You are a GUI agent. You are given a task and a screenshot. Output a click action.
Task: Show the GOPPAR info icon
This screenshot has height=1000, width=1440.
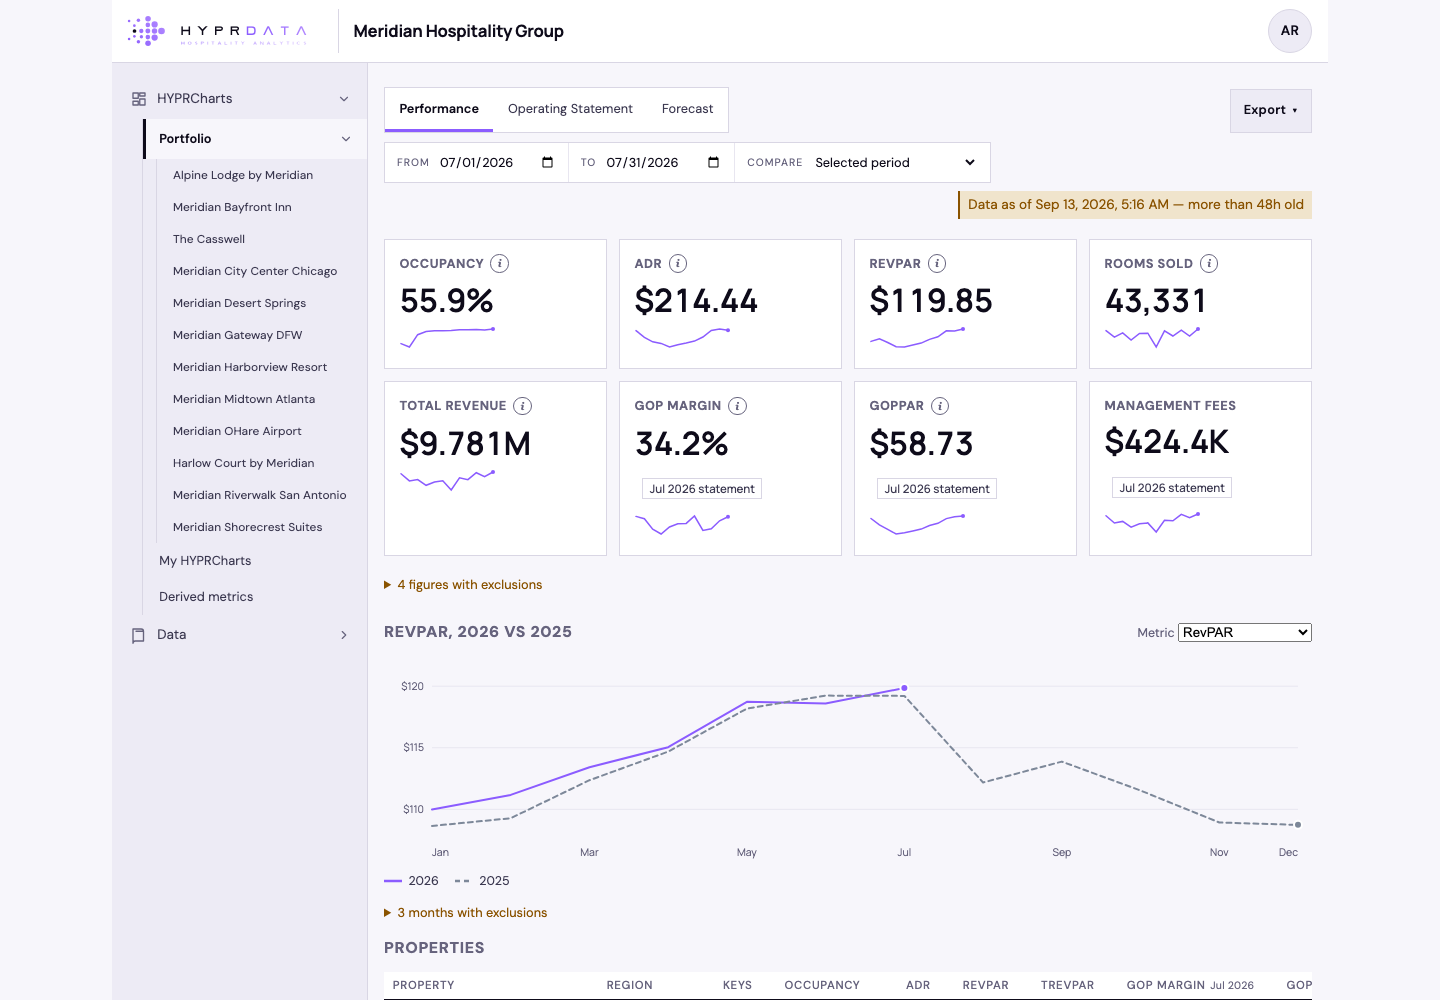(x=940, y=406)
